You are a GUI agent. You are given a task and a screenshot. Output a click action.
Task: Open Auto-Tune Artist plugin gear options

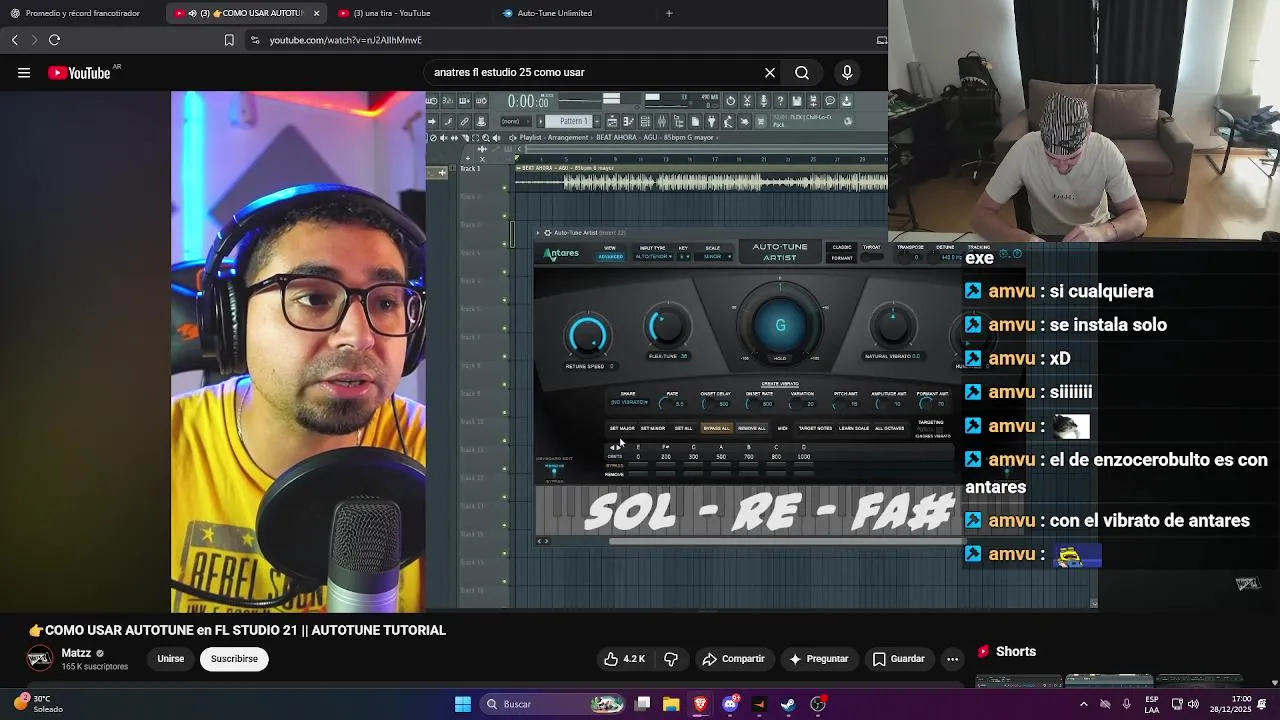547,233
